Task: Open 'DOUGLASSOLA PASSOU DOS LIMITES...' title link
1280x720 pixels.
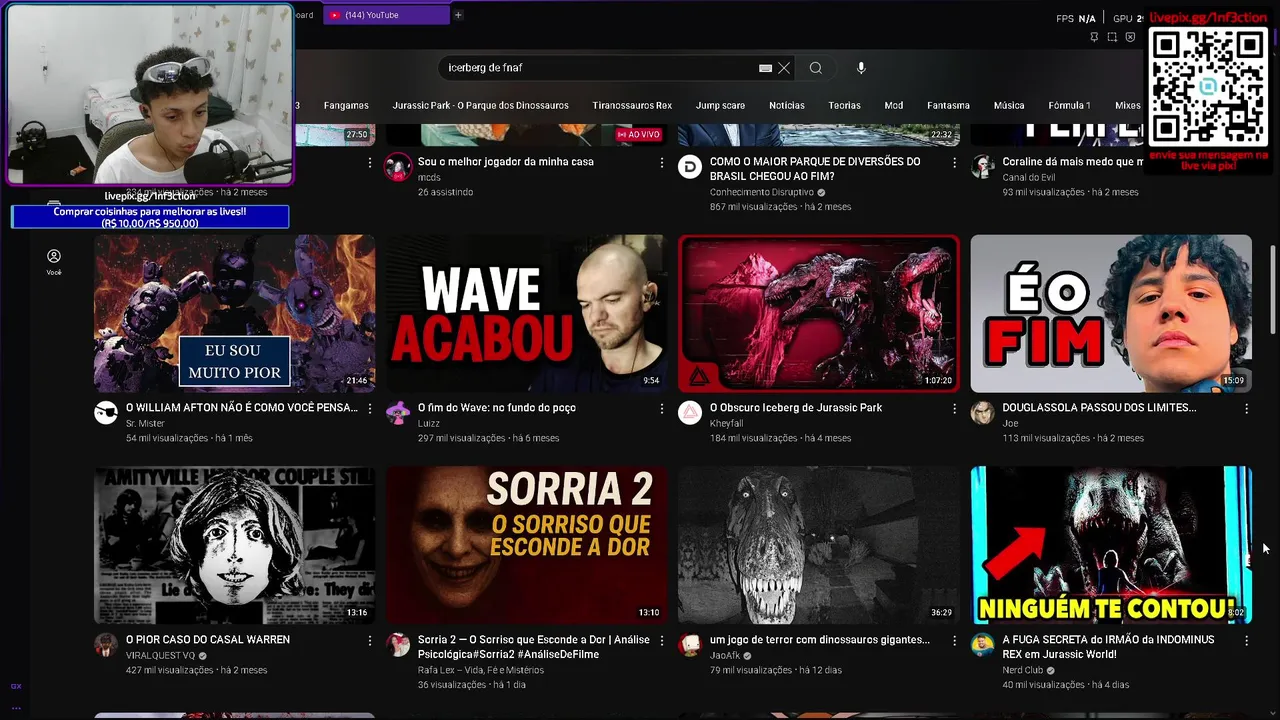Action: coord(1099,408)
